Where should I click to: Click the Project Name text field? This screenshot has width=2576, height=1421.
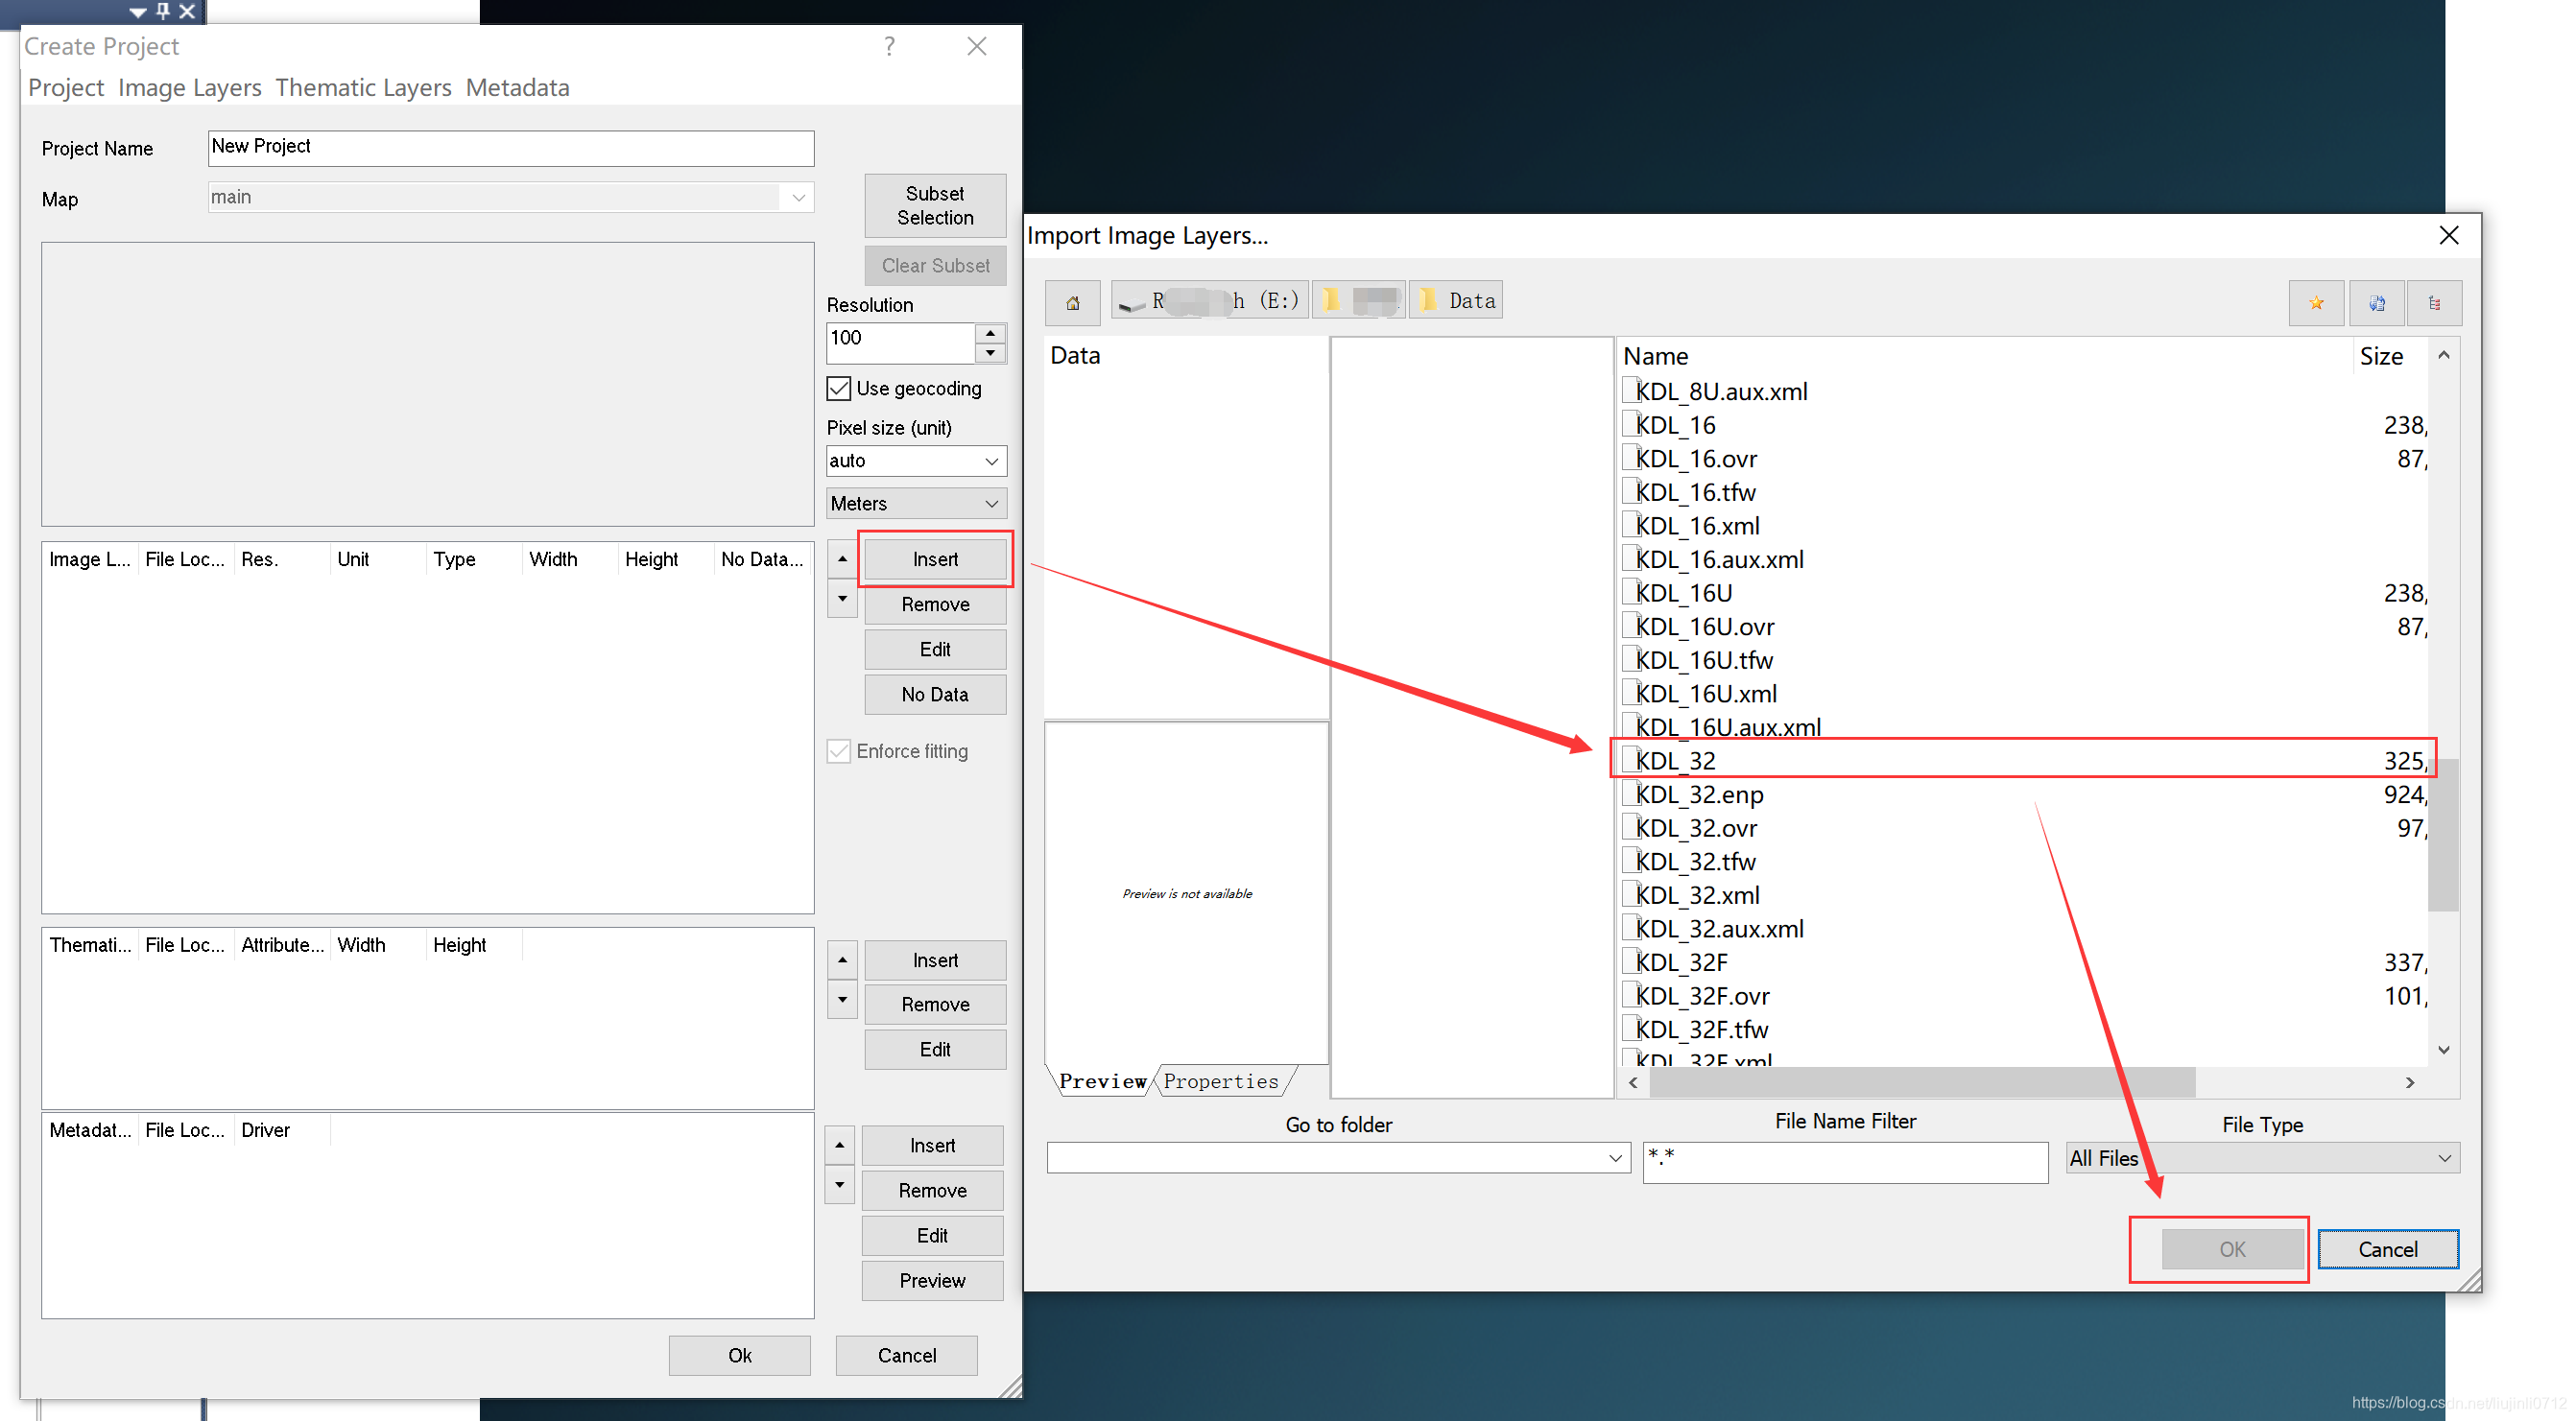click(510, 147)
